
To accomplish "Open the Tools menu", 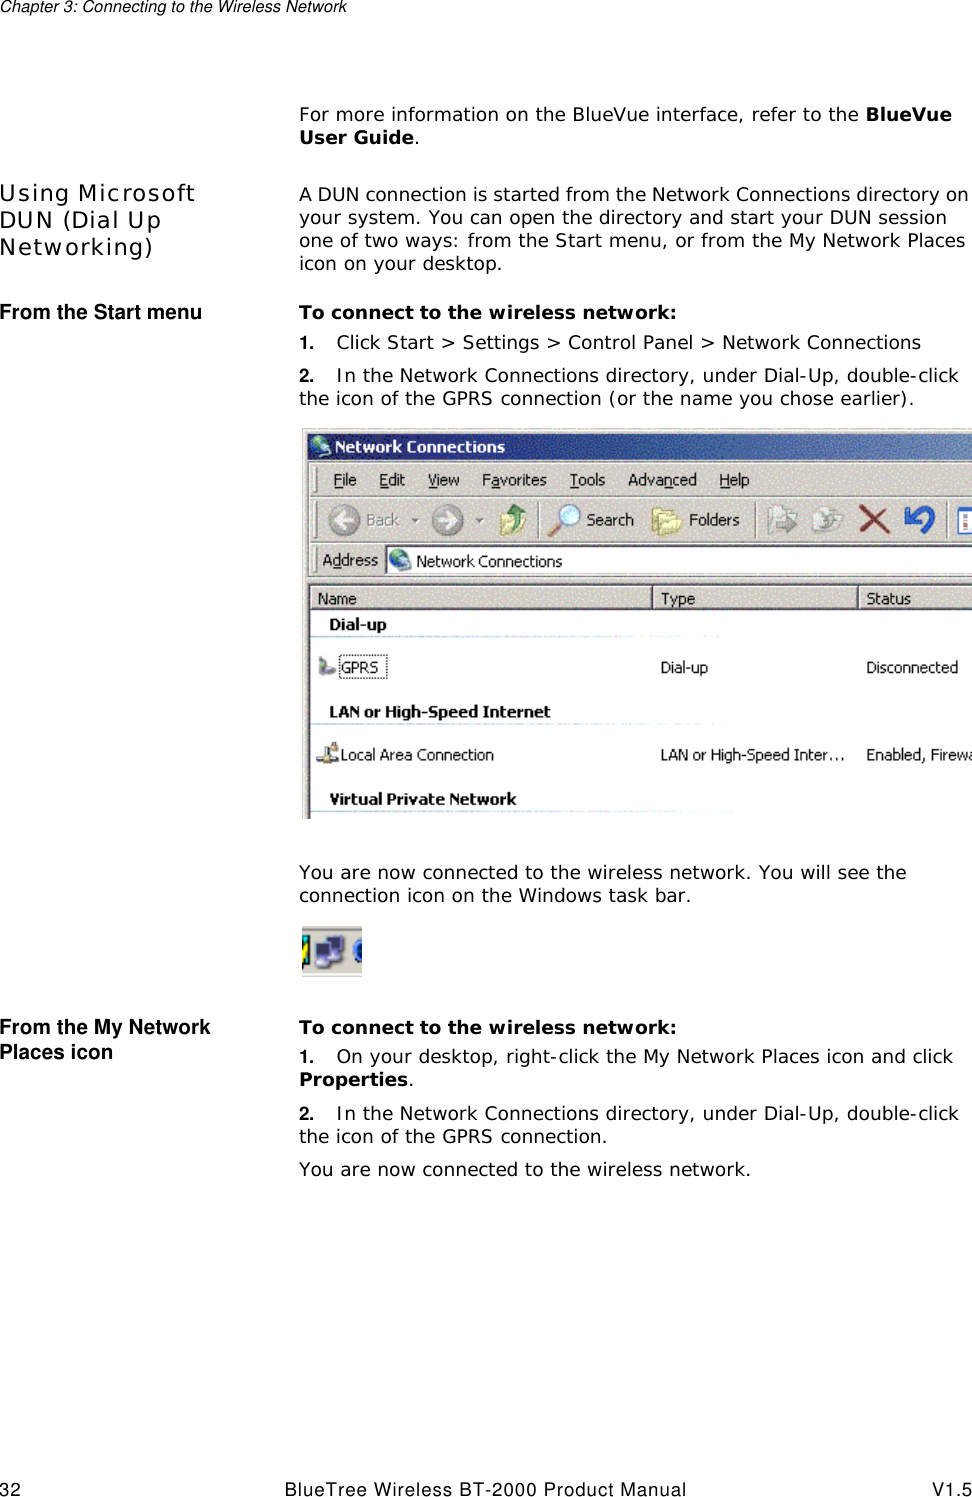I will pos(588,480).
